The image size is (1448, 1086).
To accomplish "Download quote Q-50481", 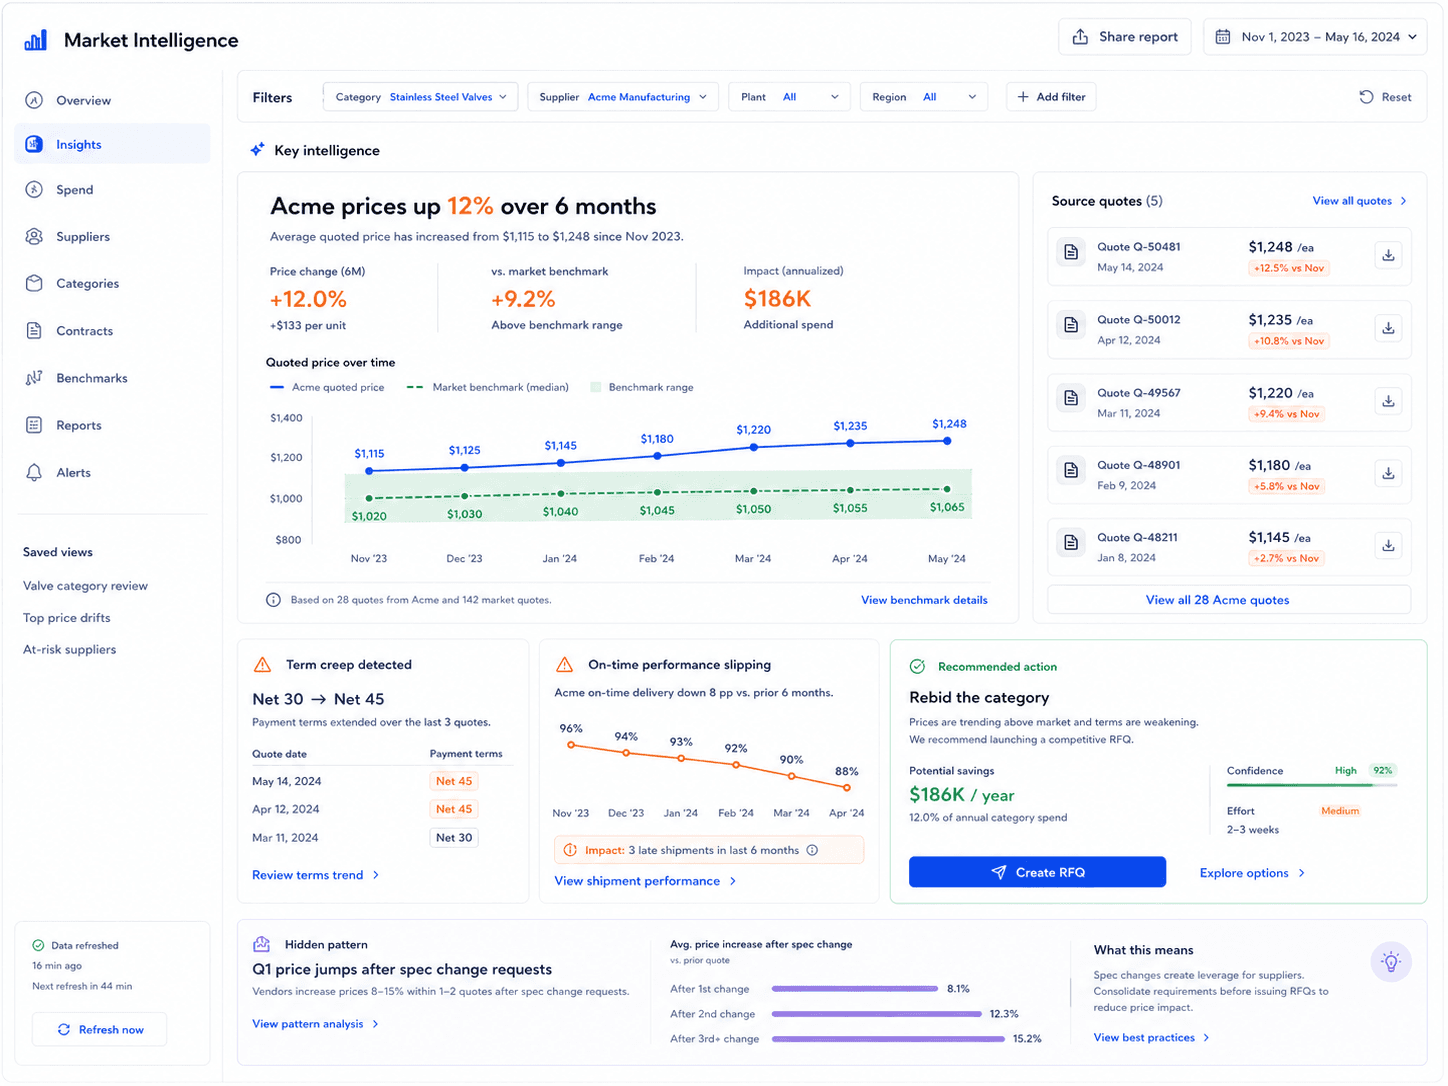I will [x=1388, y=255].
